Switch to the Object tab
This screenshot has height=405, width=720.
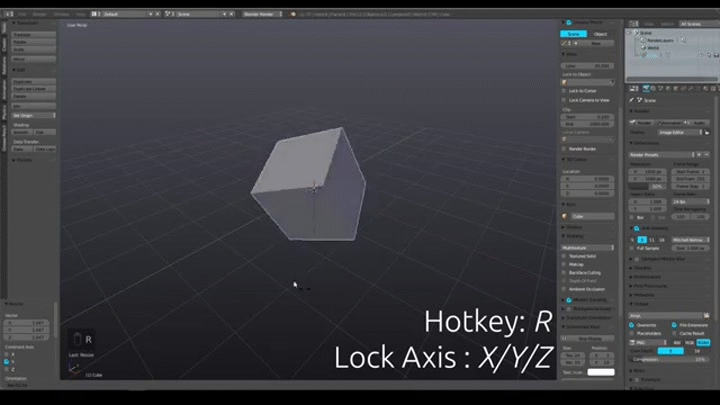click(x=600, y=34)
